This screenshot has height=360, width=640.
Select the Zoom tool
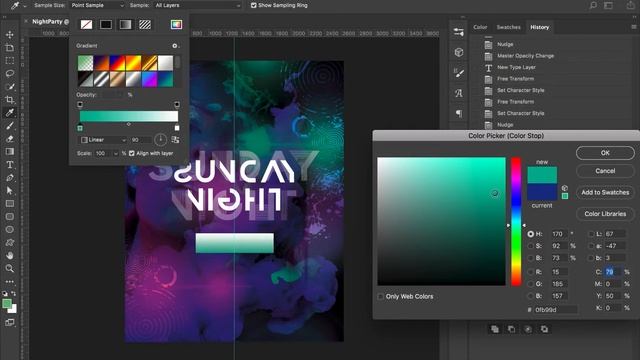point(10,268)
